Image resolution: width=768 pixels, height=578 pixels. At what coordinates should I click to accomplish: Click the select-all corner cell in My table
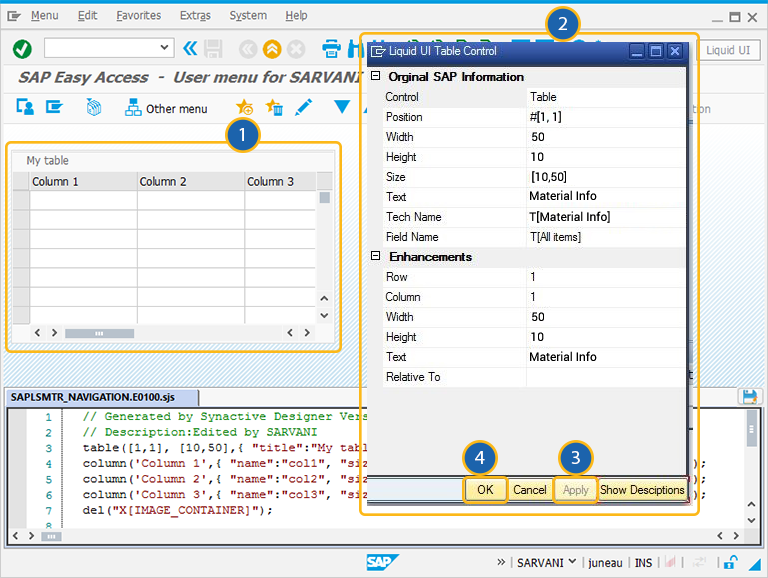coord(21,181)
